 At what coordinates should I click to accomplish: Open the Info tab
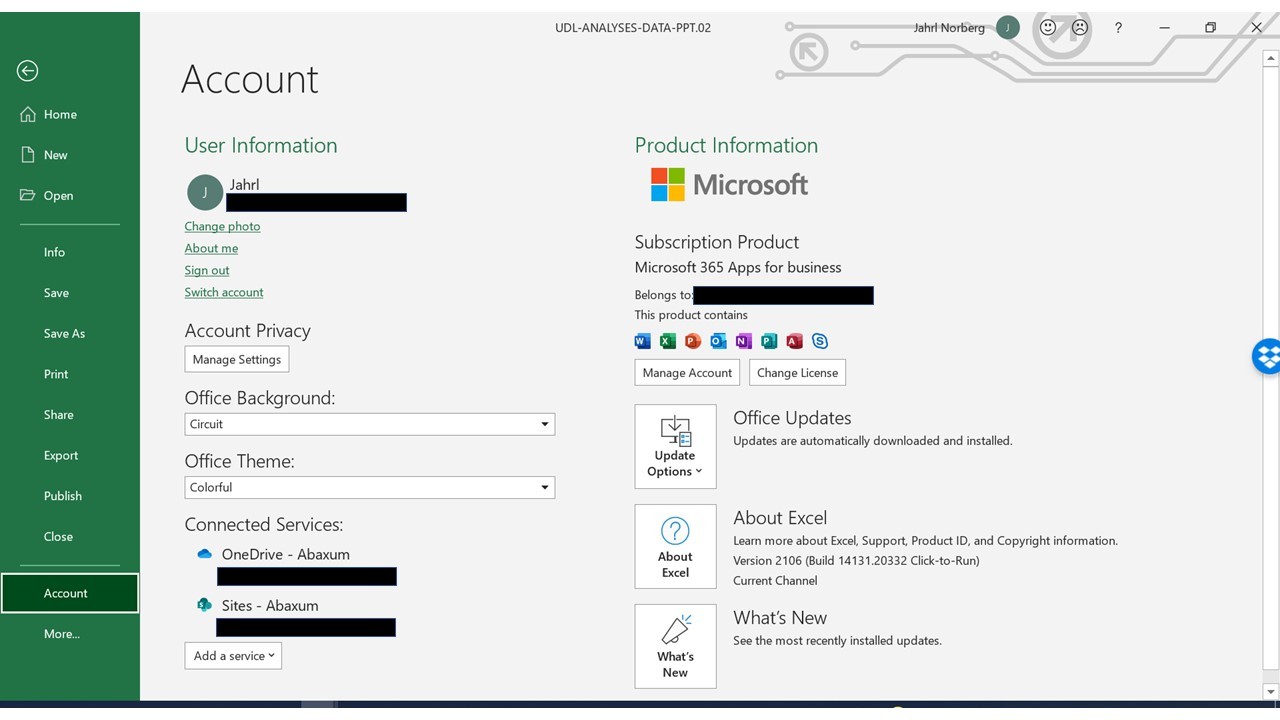[x=54, y=252]
